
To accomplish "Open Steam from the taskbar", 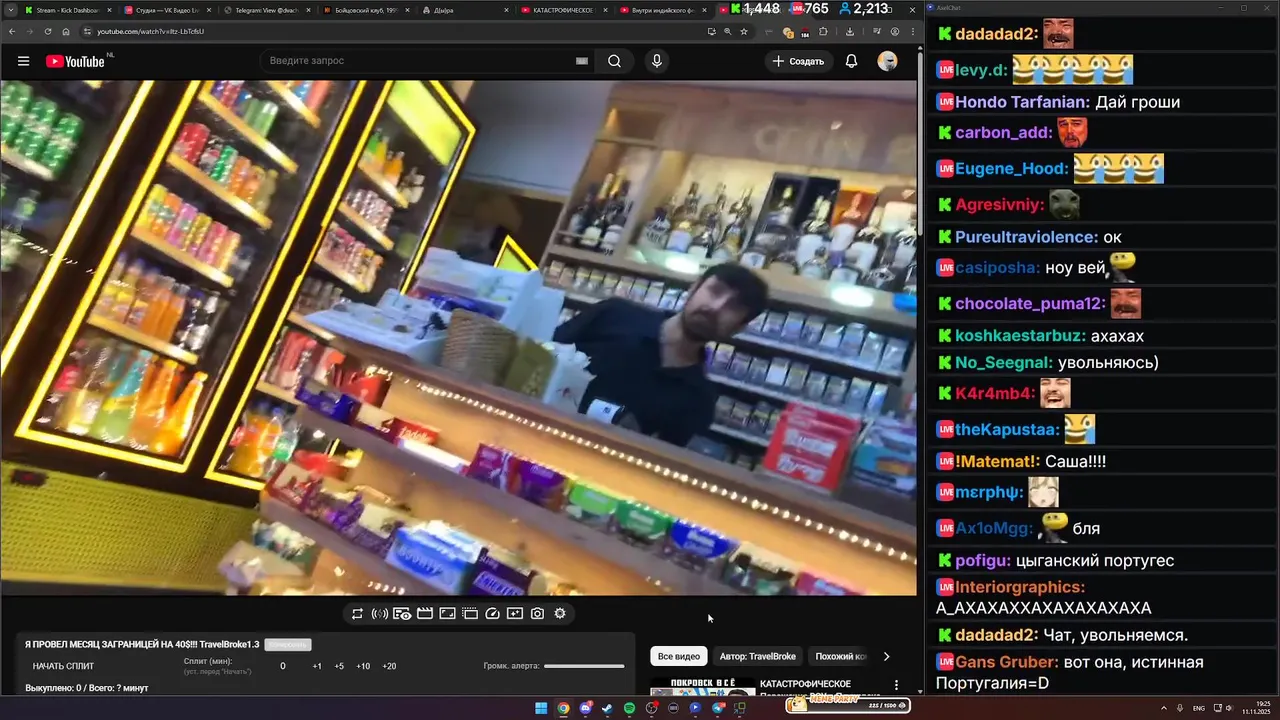I will [x=607, y=708].
